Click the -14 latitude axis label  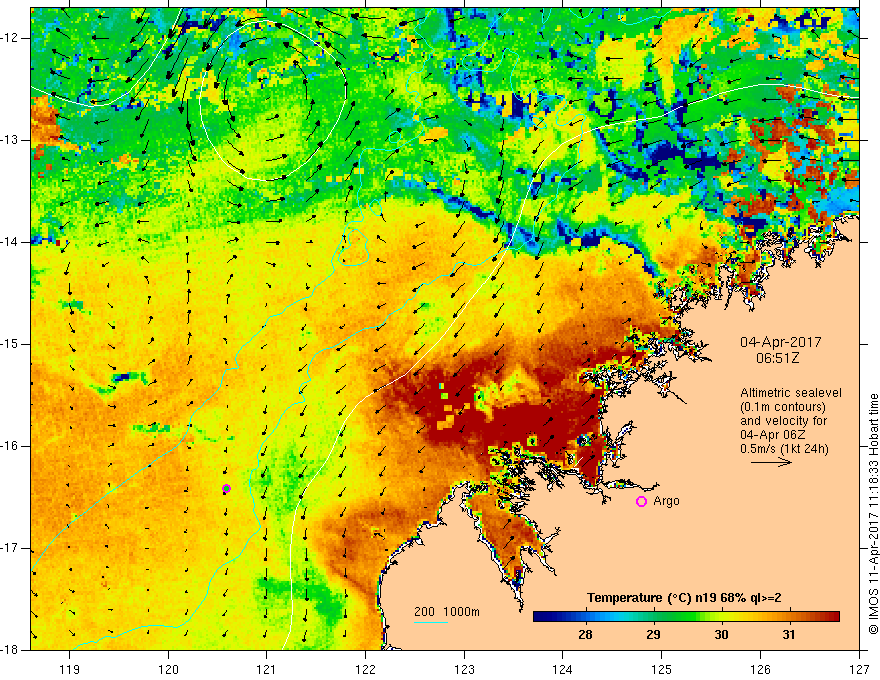click(10, 242)
